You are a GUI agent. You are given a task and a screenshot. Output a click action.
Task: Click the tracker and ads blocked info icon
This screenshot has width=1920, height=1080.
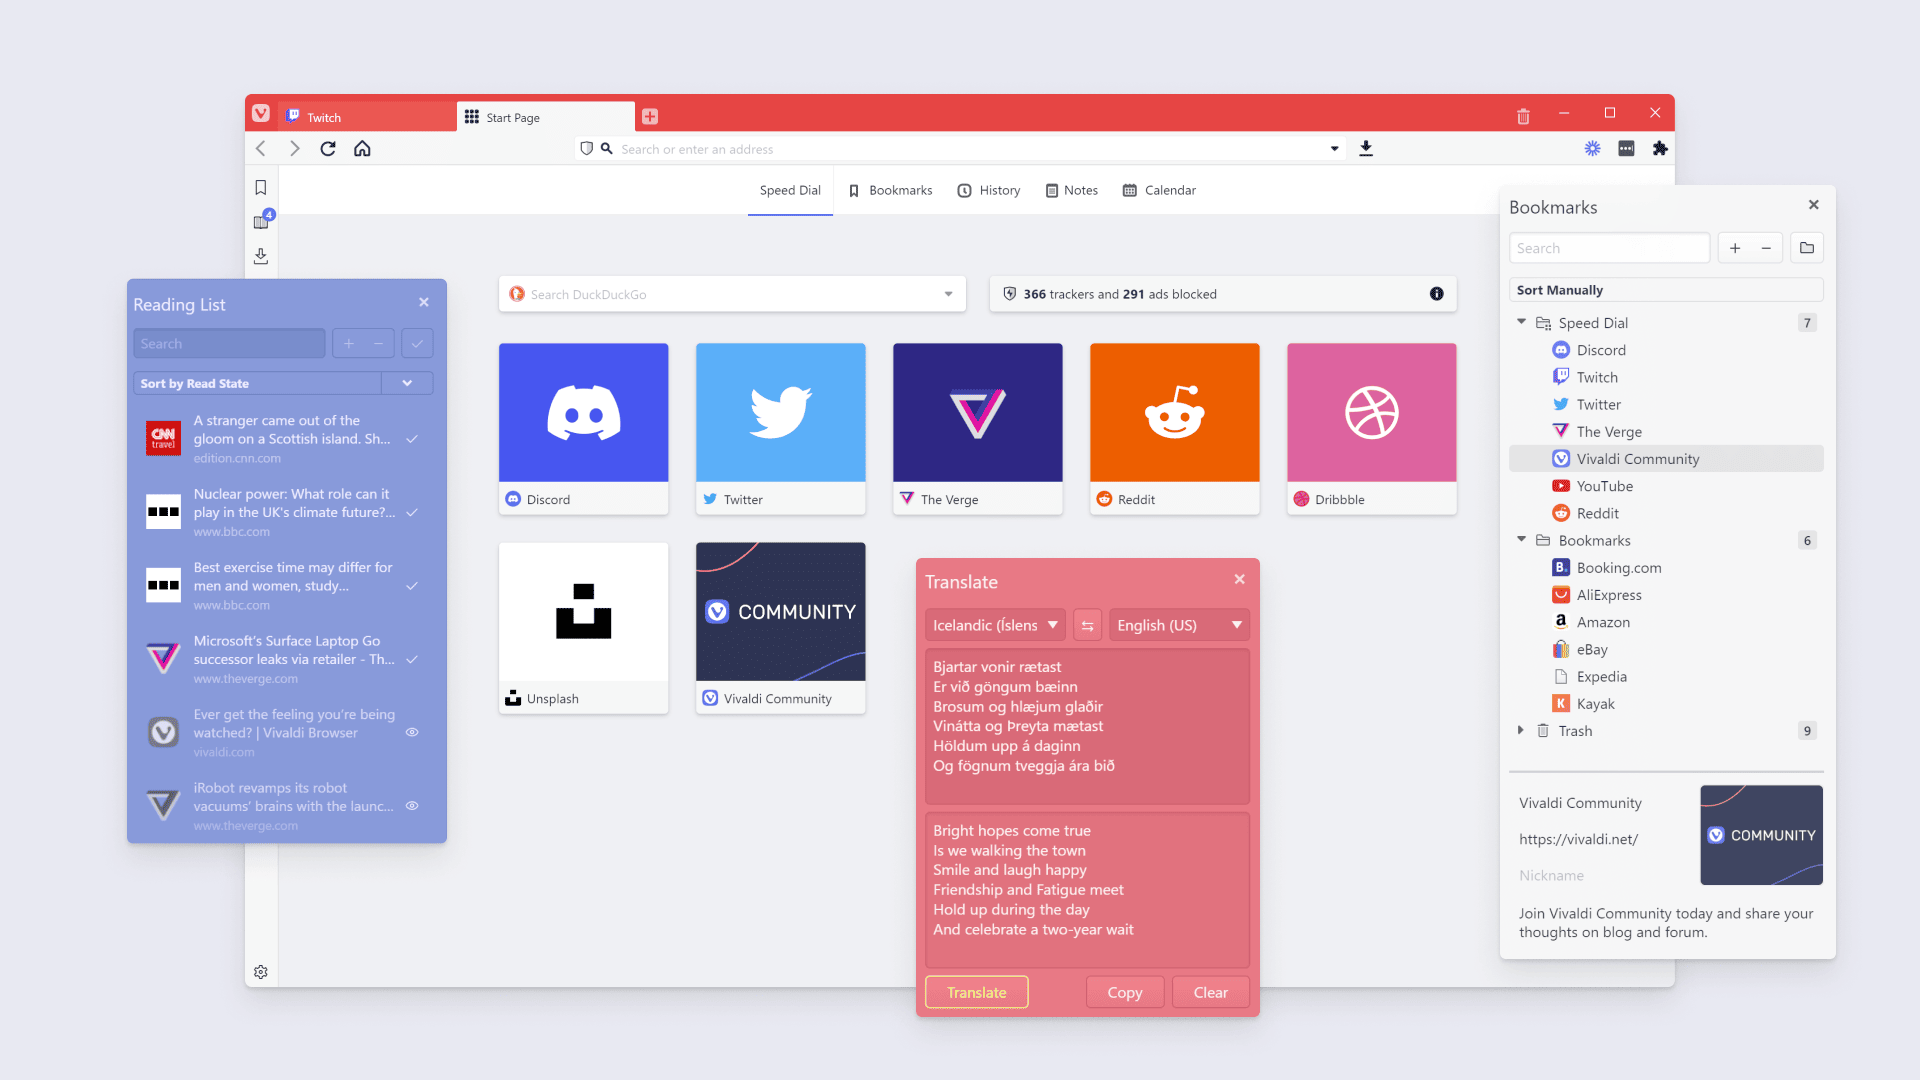click(x=1437, y=293)
